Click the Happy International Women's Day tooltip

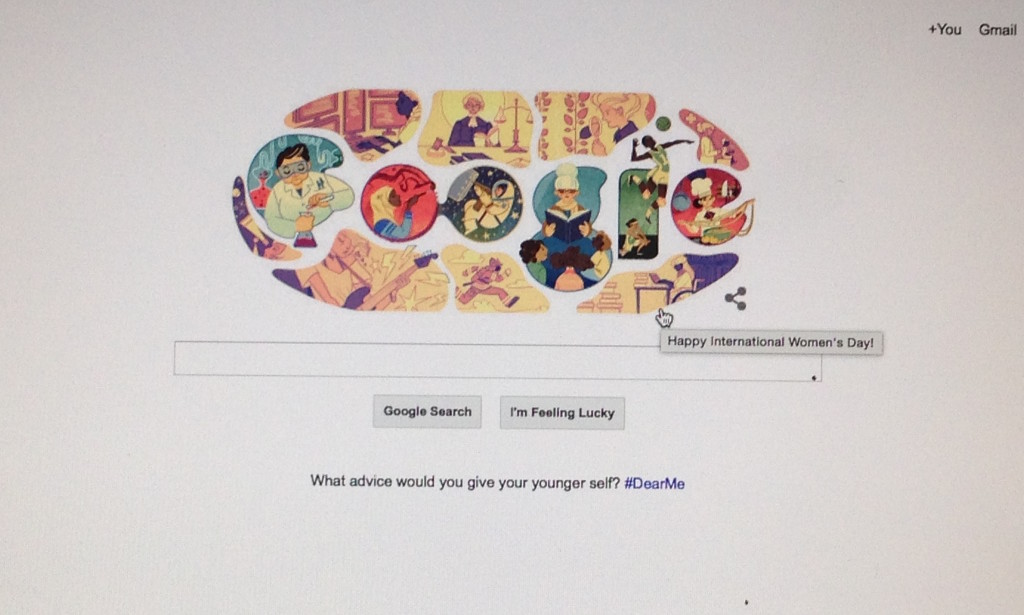(x=771, y=342)
